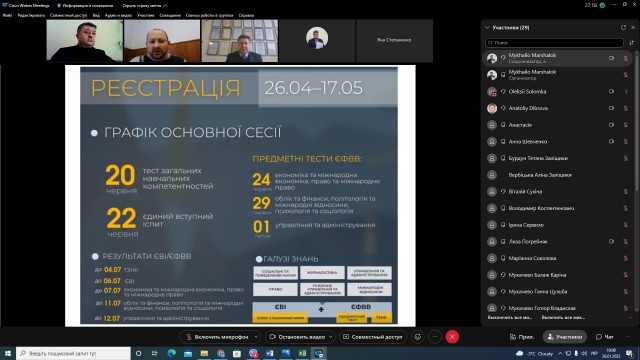Select participant Анастасія
Screen dimensions: 640x360
tap(558, 125)
